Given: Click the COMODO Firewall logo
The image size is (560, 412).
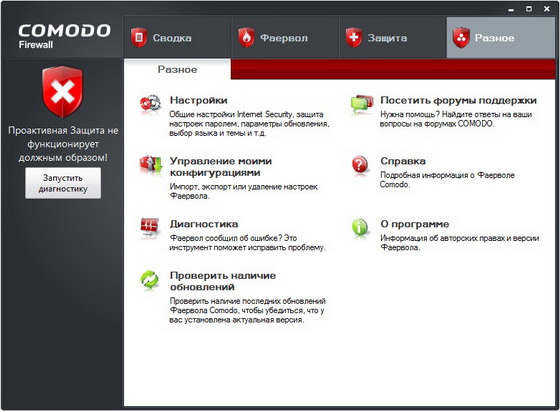Looking at the screenshot, I should click(64, 36).
